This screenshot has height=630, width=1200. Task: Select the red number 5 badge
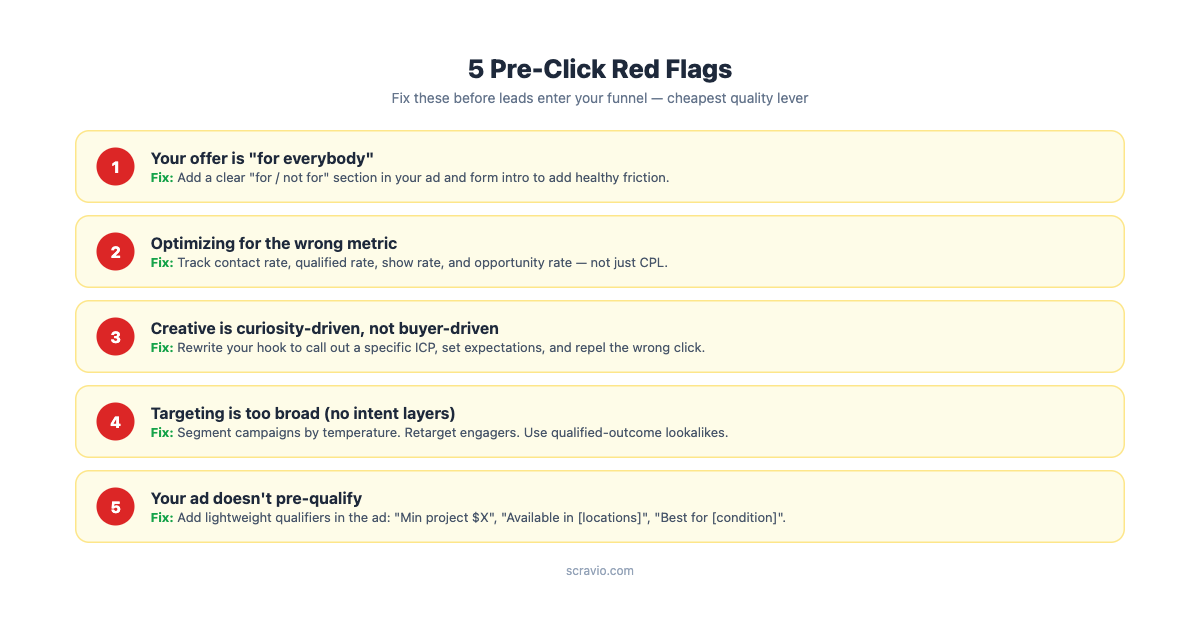pyautogui.click(x=115, y=507)
